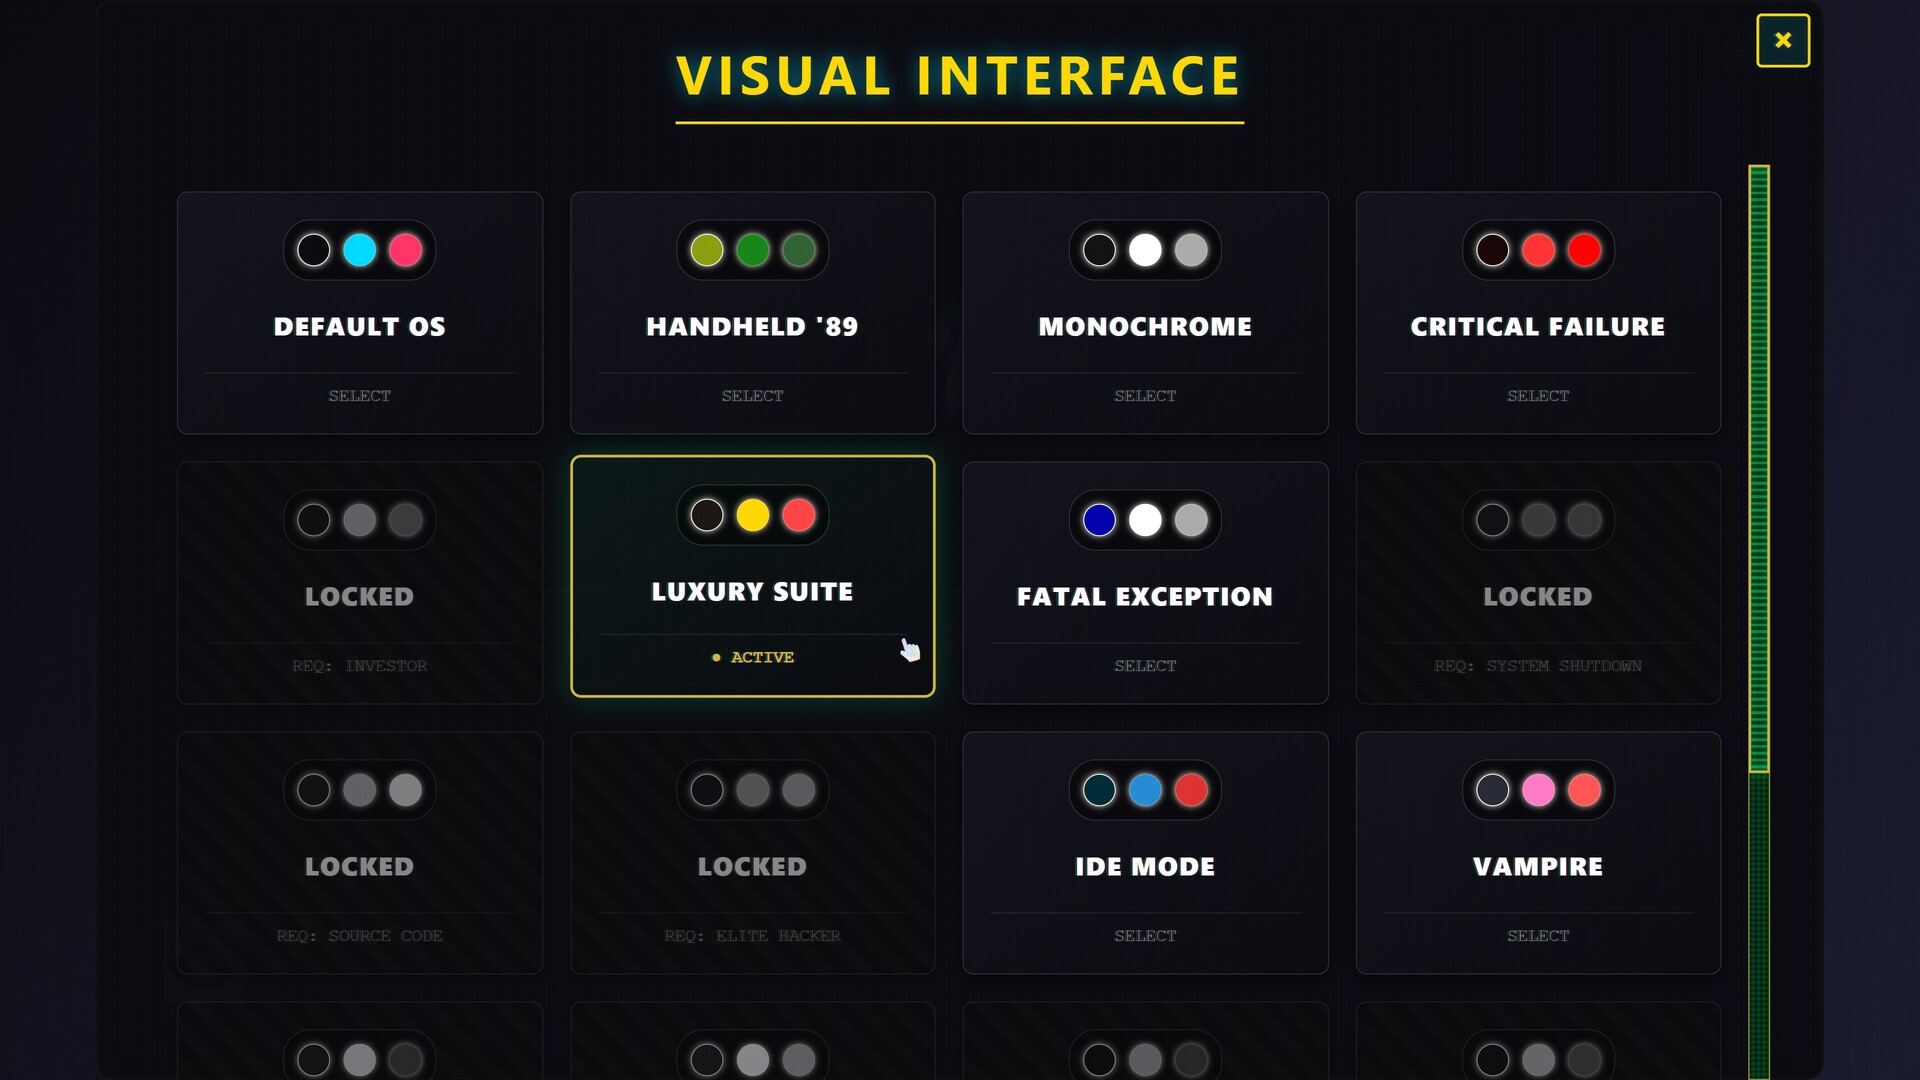This screenshot has width=1920, height=1080.
Task: Click the bright red swatch in Critical Failure
Action: [x=1584, y=250]
